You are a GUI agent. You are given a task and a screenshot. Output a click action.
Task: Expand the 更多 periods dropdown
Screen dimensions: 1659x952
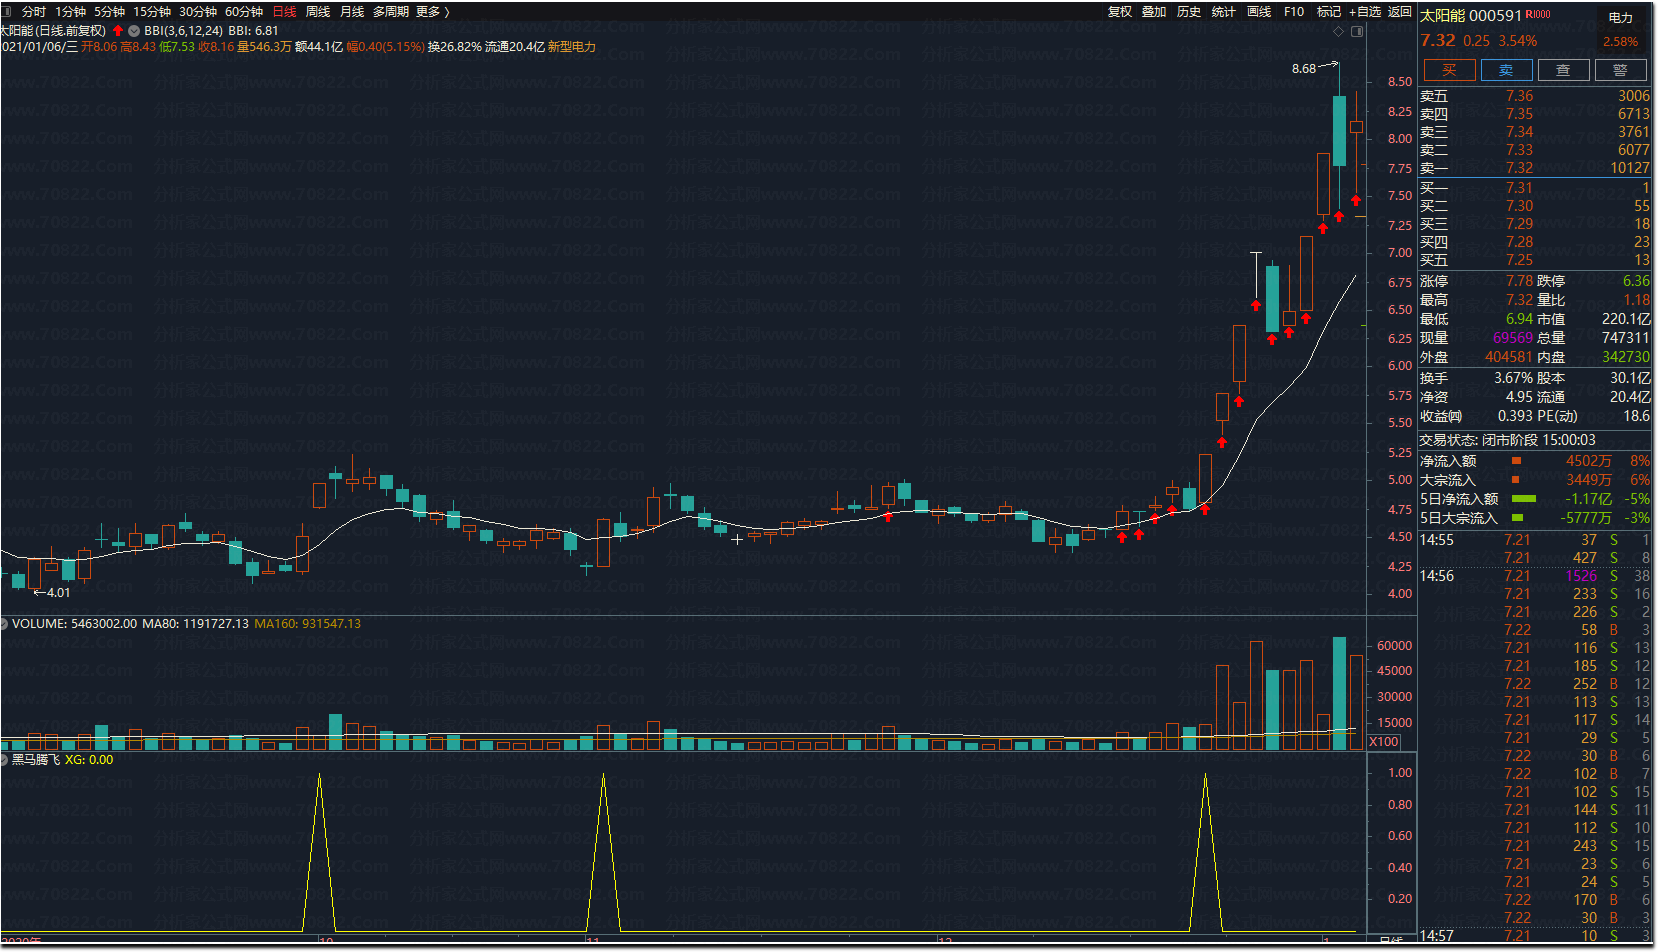point(433,12)
